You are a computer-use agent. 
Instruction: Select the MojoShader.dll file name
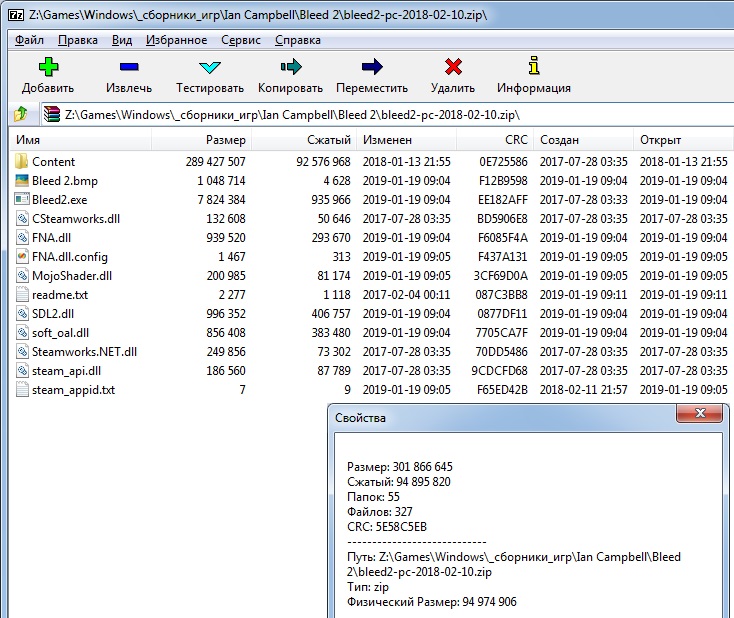point(72,276)
